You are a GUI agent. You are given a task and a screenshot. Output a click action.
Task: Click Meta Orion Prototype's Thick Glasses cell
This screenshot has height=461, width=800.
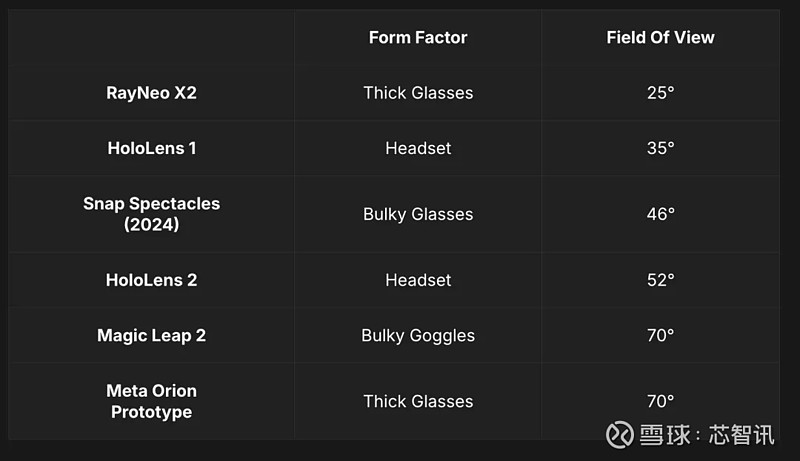(x=418, y=401)
